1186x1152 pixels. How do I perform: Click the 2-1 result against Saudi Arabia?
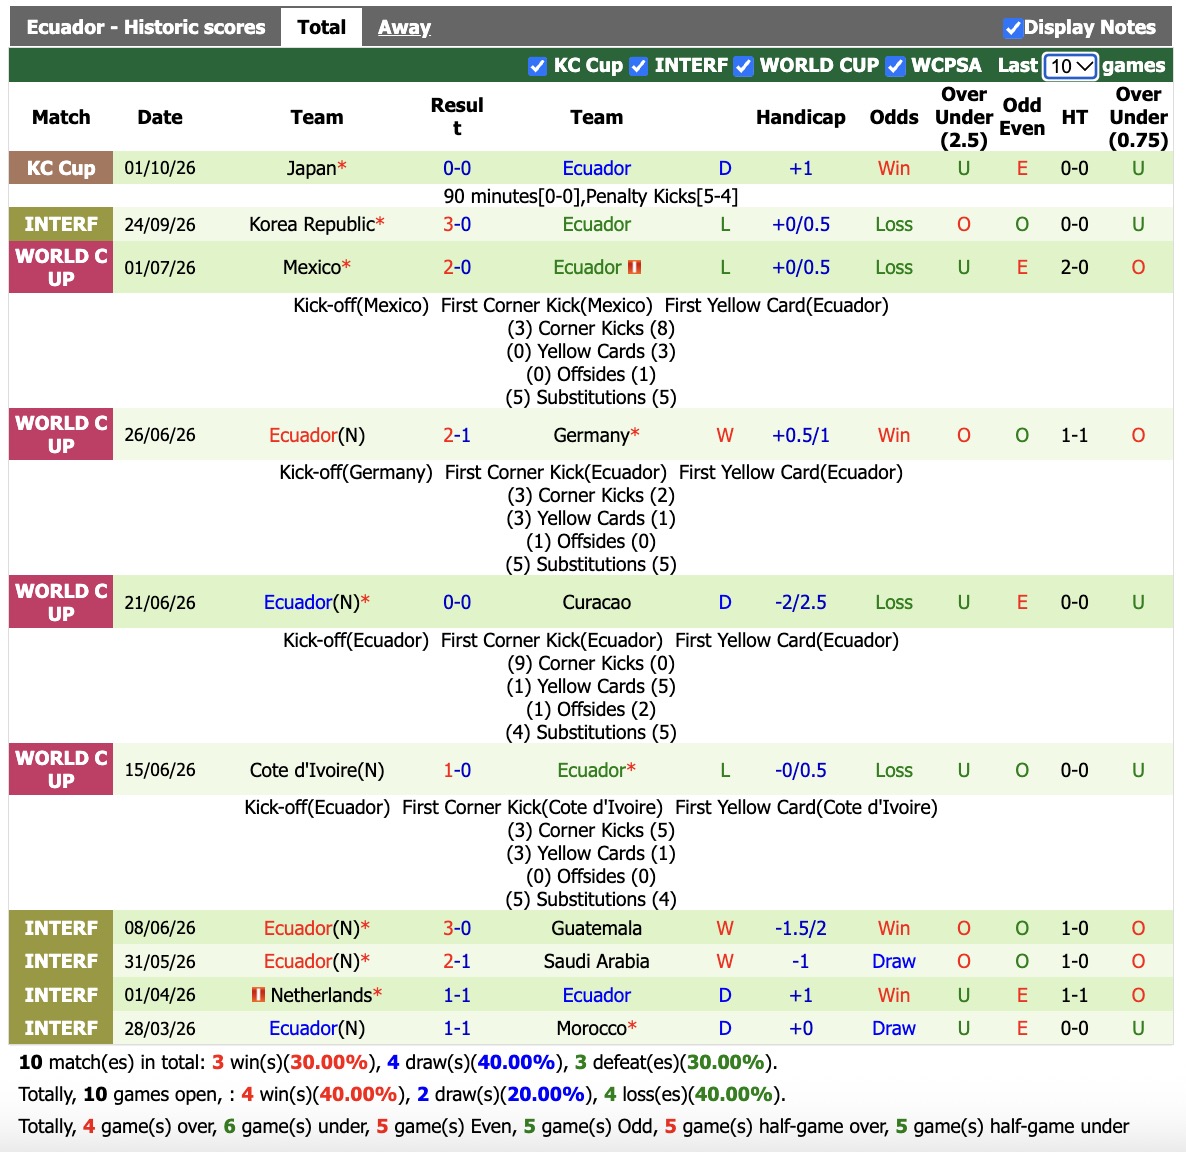457,961
